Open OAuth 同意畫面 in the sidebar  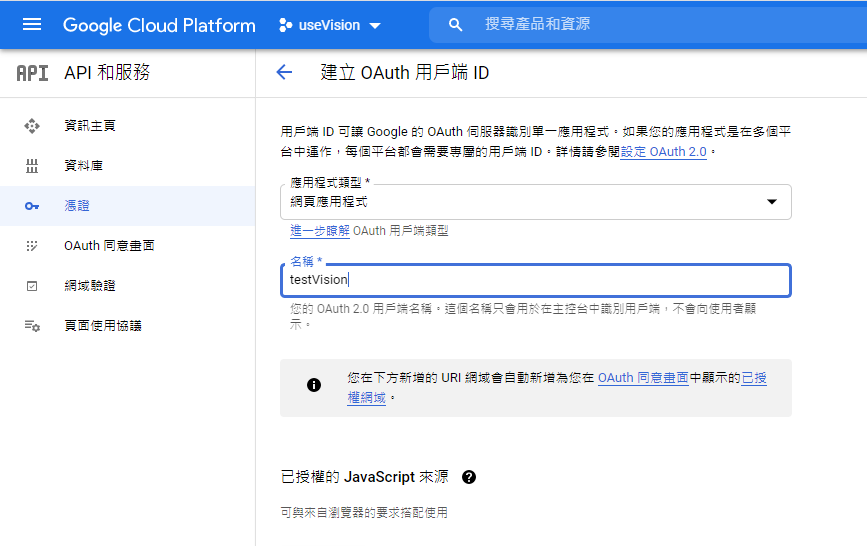point(127,246)
